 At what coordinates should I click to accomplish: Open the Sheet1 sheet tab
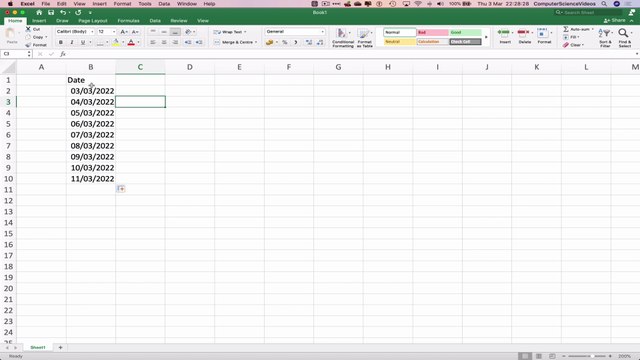[38, 347]
